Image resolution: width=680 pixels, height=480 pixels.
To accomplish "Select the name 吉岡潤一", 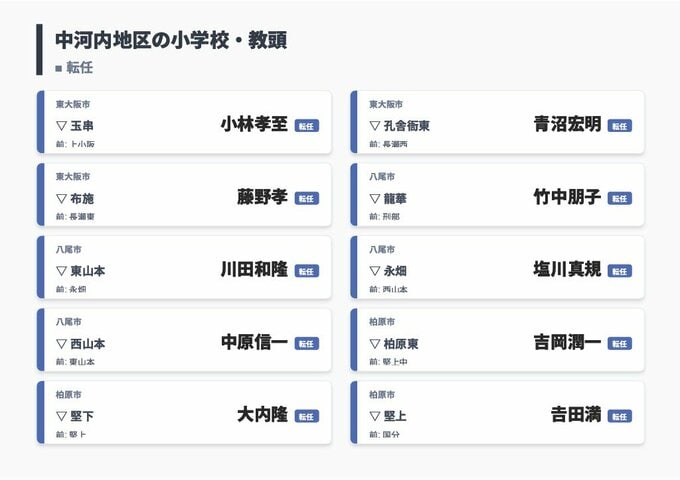I will (x=567, y=342).
